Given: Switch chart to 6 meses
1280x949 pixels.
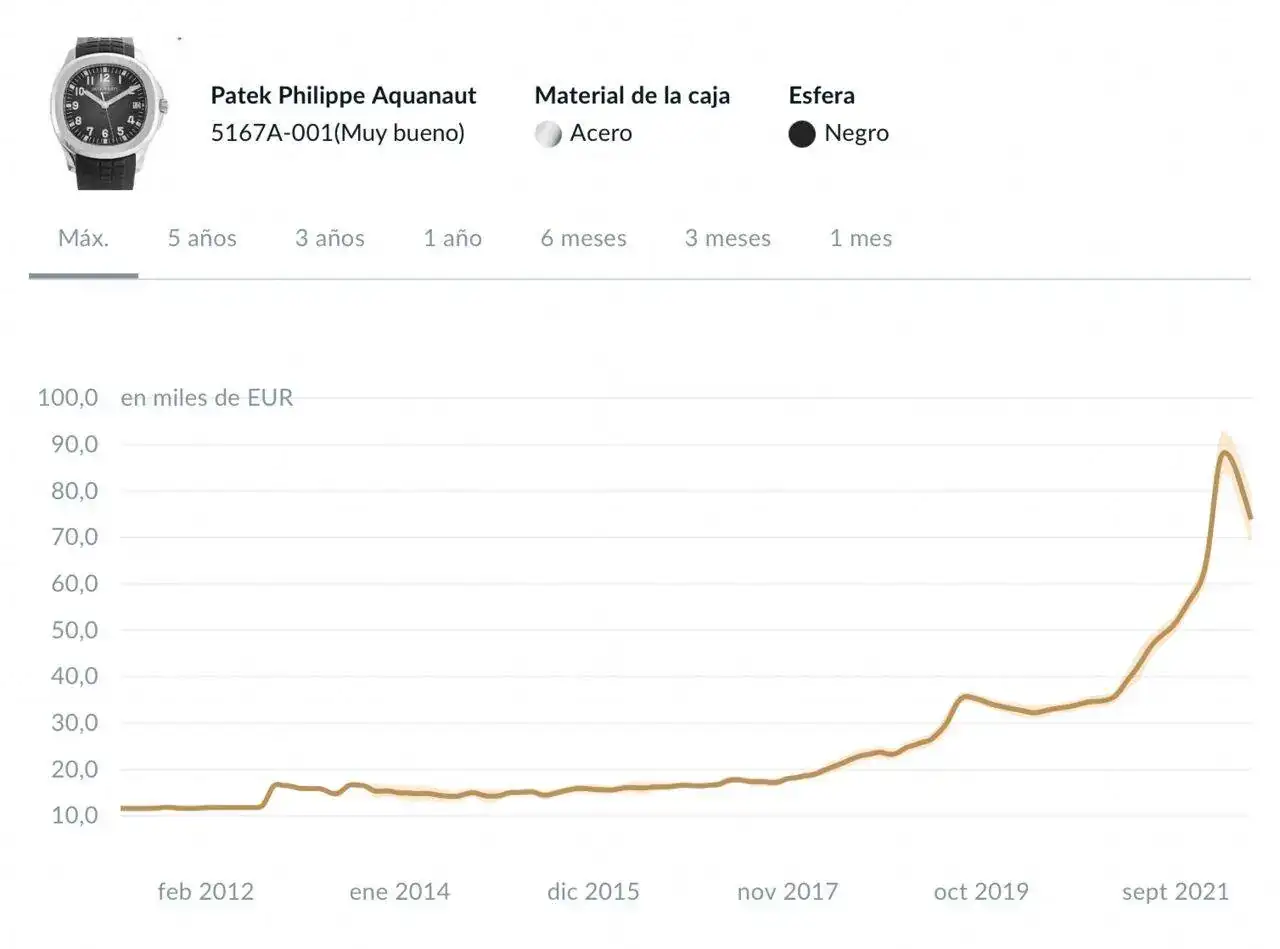Looking at the screenshot, I should [x=584, y=239].
